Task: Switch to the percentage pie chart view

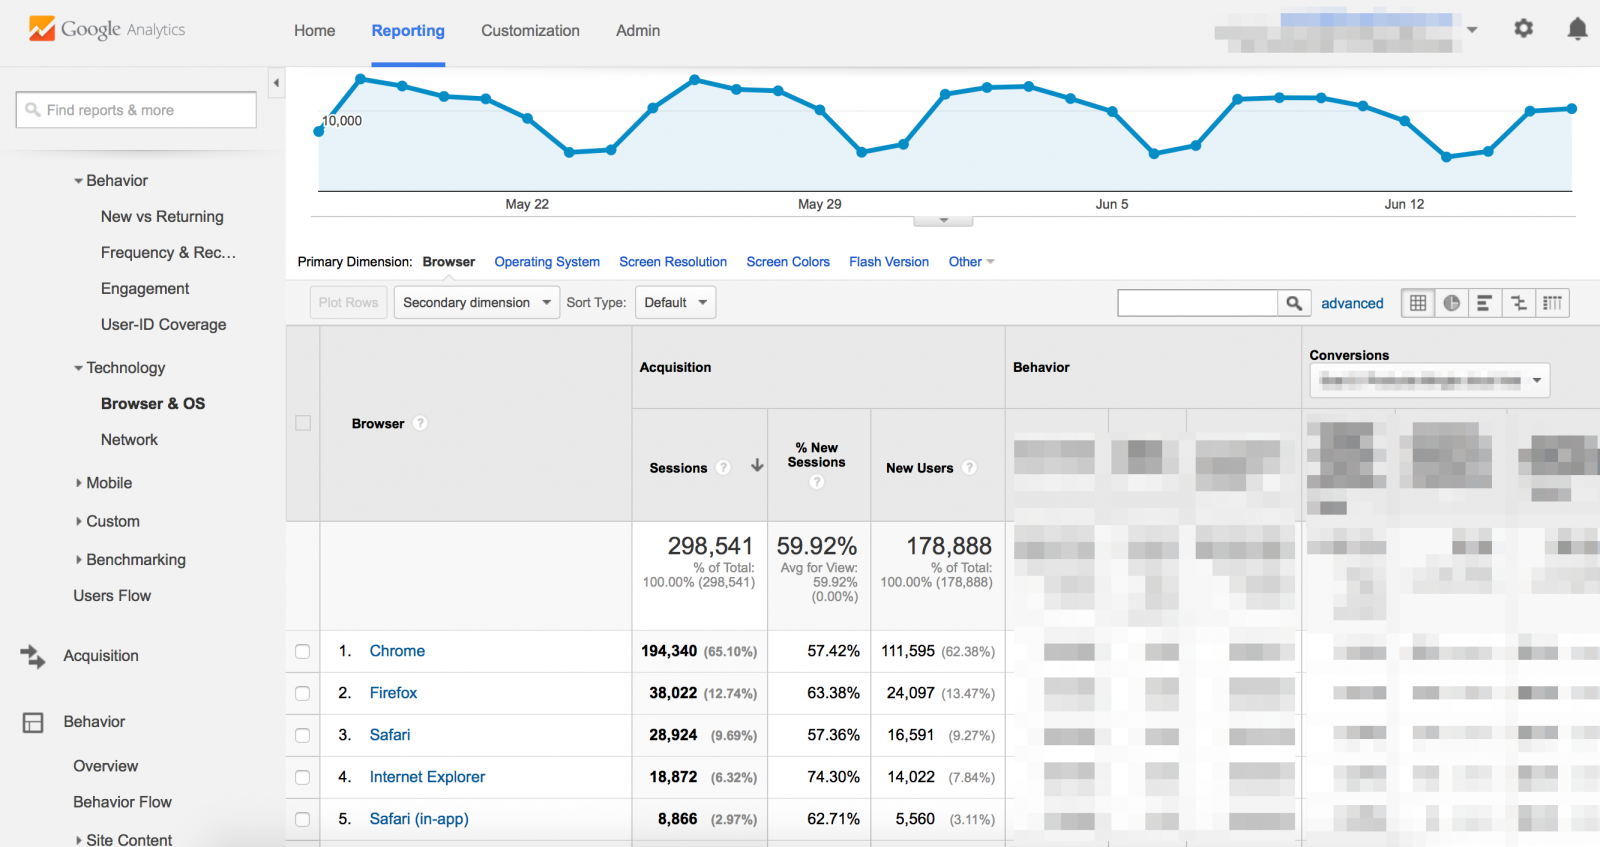Action: click(x=1451, y=303)
